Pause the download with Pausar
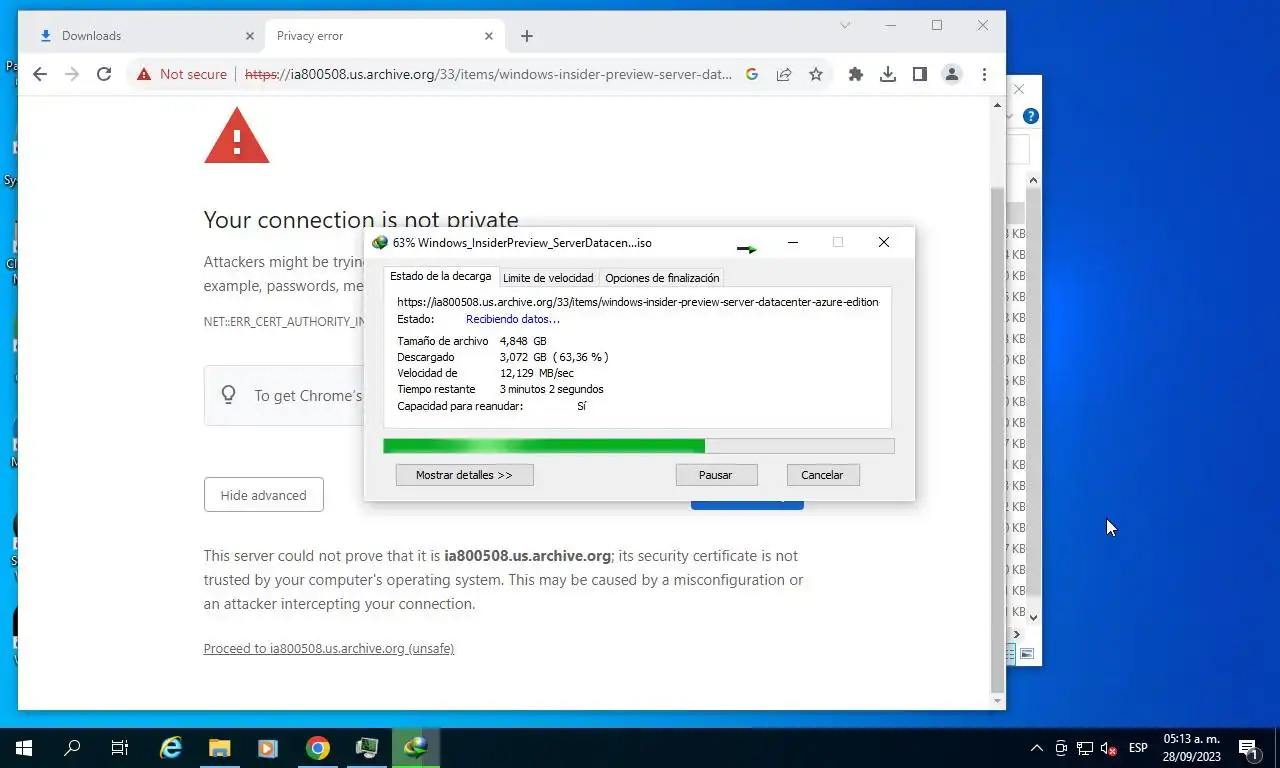The width and height of the screenshot is (1280, 768). tap(716, 475)
